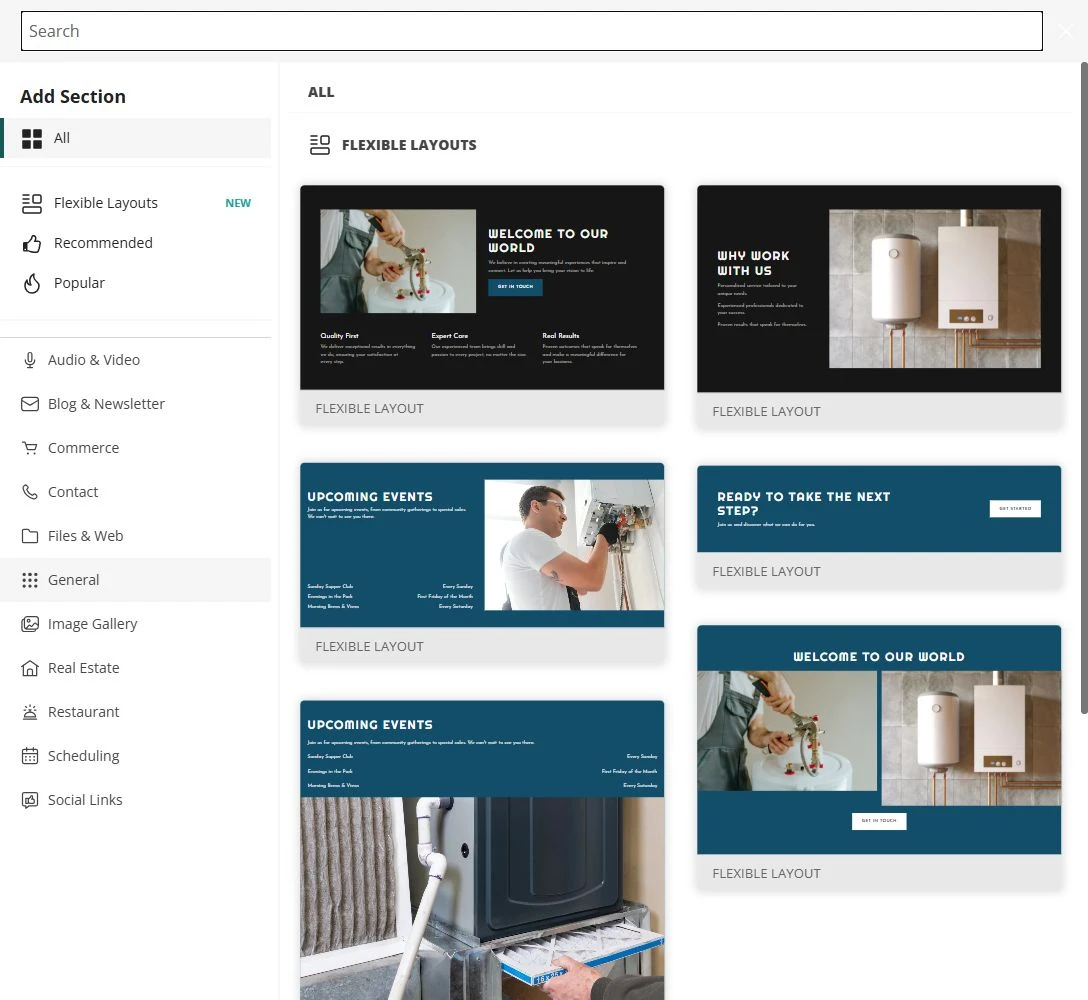This screenshot has width=1088, height=1000.
Task: Click the Files & Web folder icon
Action: click(30, 536)
